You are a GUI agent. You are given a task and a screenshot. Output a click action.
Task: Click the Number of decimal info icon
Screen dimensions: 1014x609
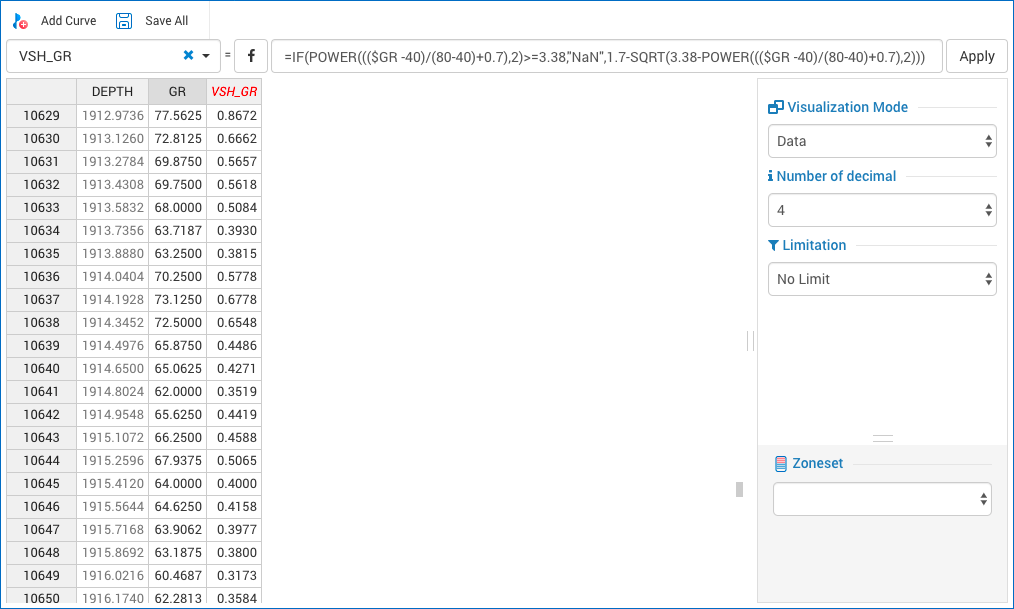coord(771,176)
